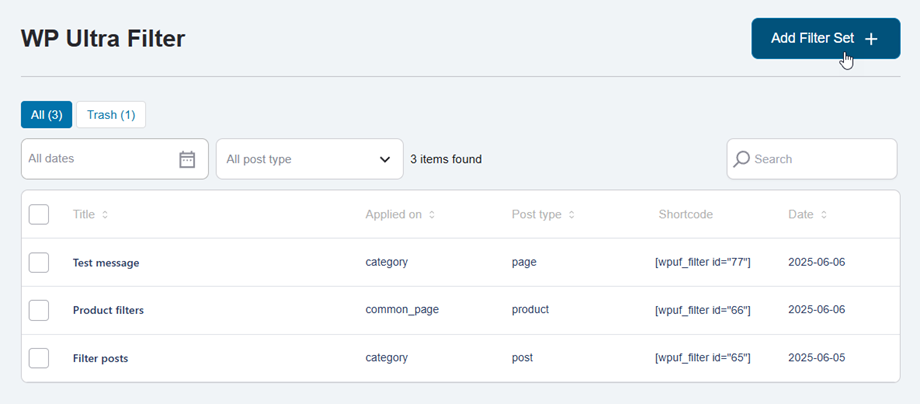
Task: Click into the Search input field
Action: click(820, 159)
